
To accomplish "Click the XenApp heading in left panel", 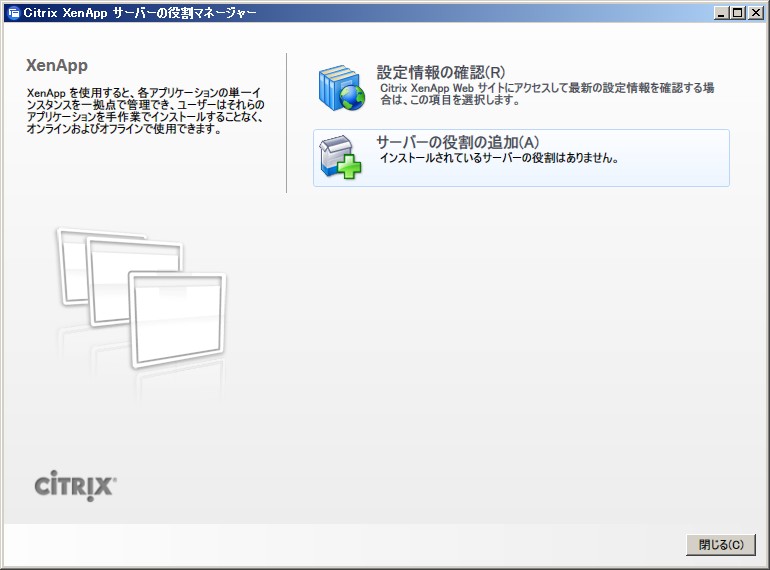I will click(x=57, y=66).
